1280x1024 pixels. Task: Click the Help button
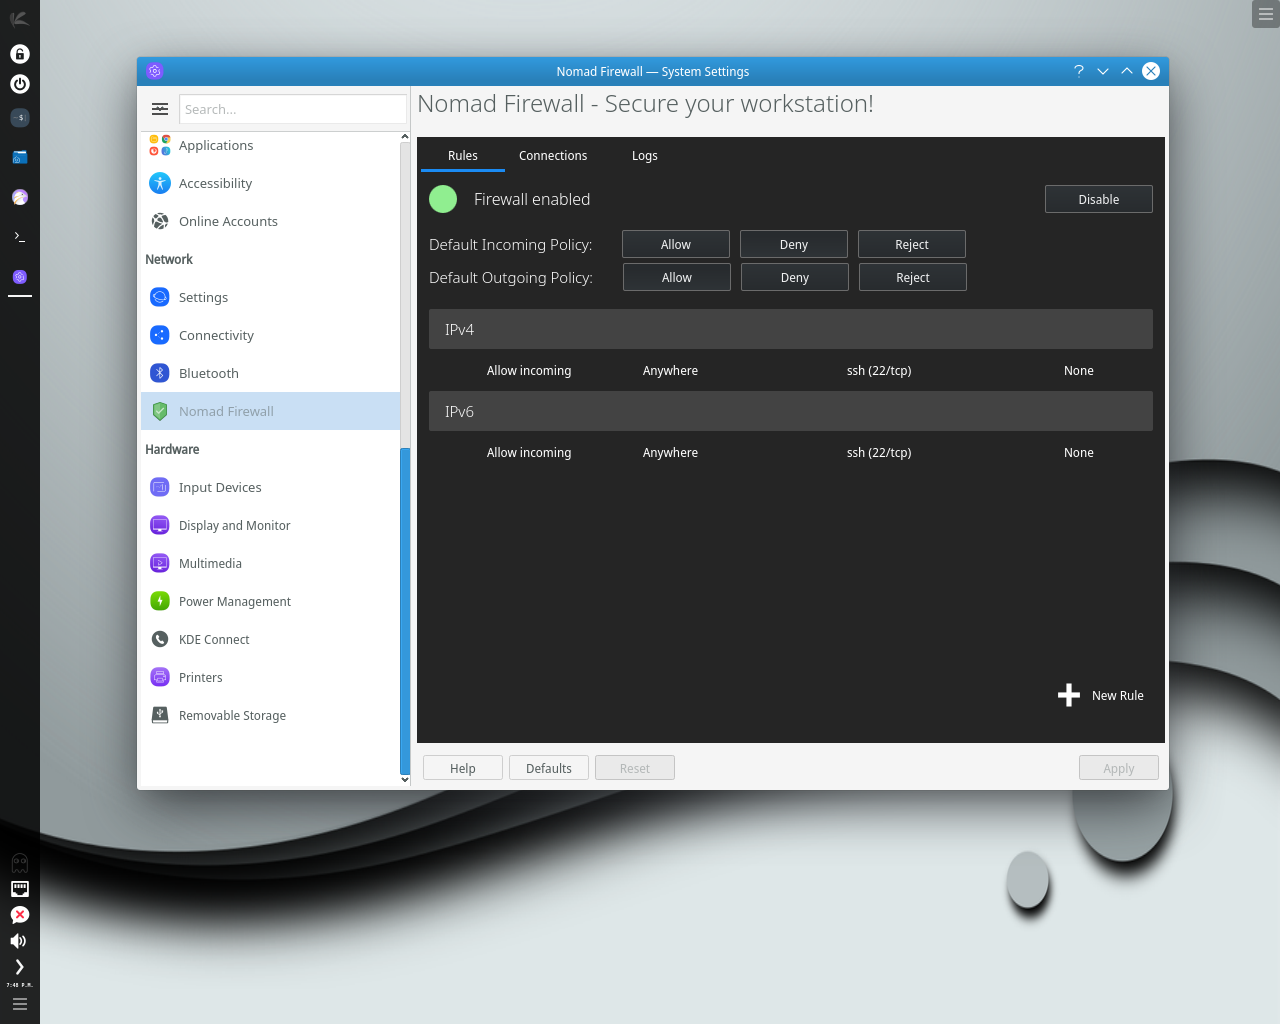(x=463, y=768)
